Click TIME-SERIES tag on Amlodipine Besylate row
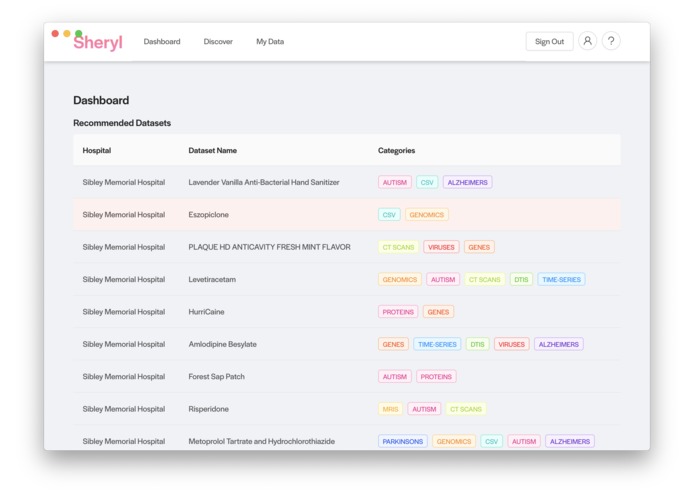Viewport: 695px width, 494px height. click(437, 344)
